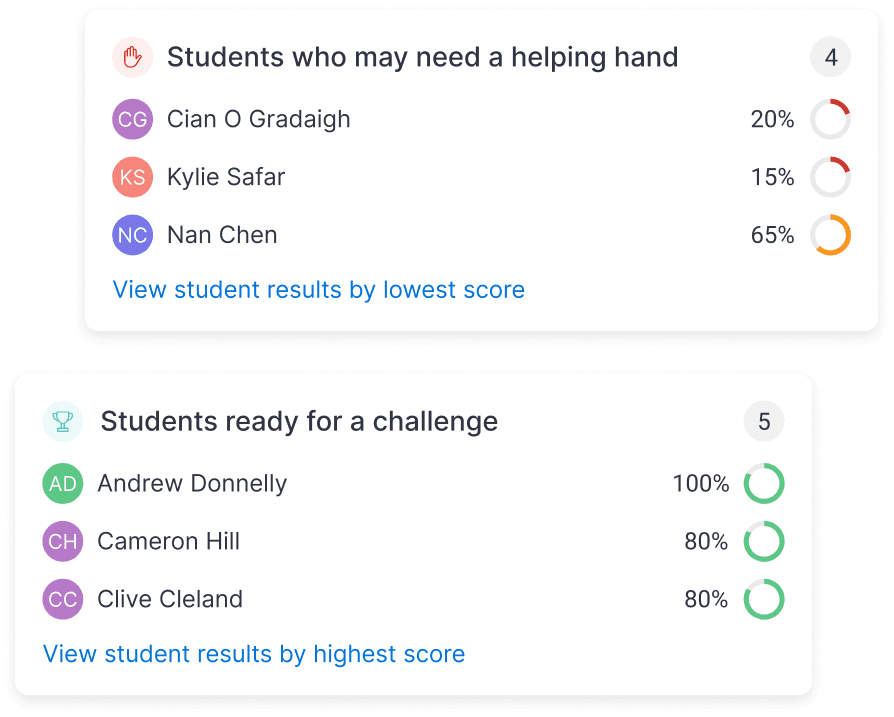This screenshot has width=894, height=717.
Task: Open view student results by highest score
Action: [x=254, y=654]
